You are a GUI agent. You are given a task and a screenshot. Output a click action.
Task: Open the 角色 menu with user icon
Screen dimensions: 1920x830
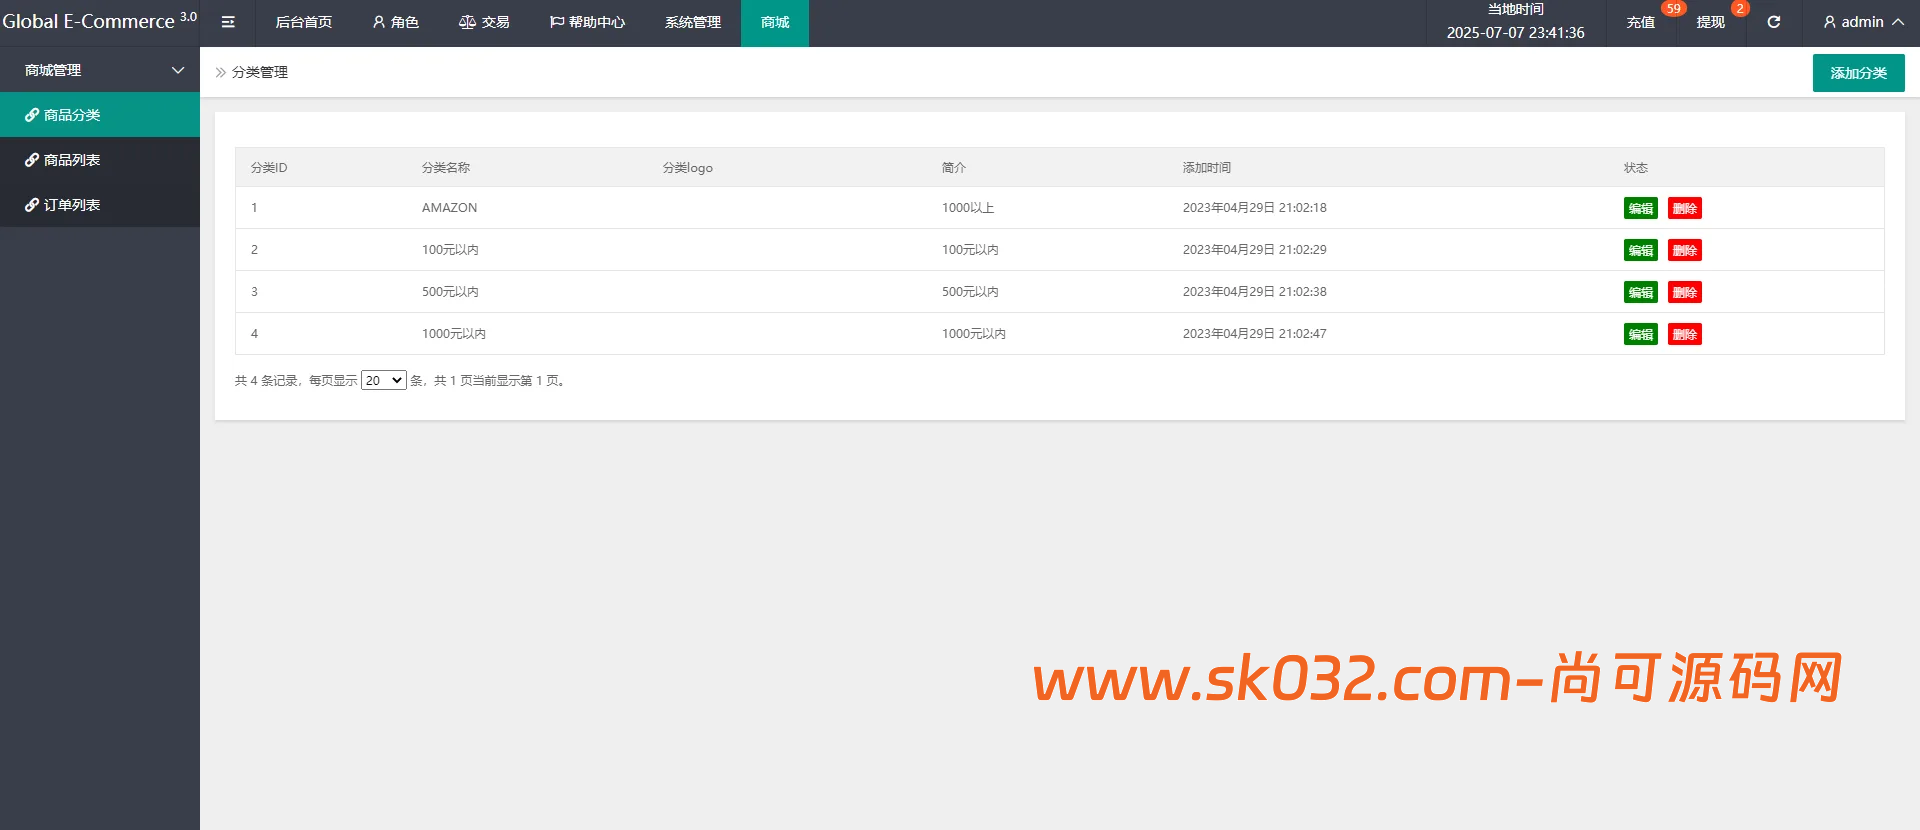395,22
